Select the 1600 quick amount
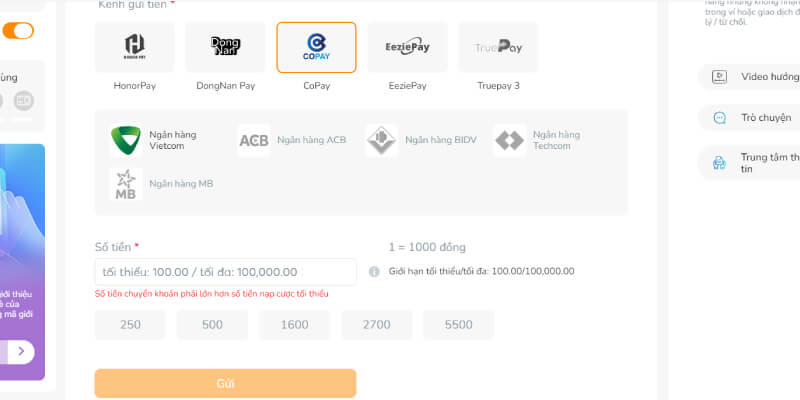The image size is (800, 400). 294,324
